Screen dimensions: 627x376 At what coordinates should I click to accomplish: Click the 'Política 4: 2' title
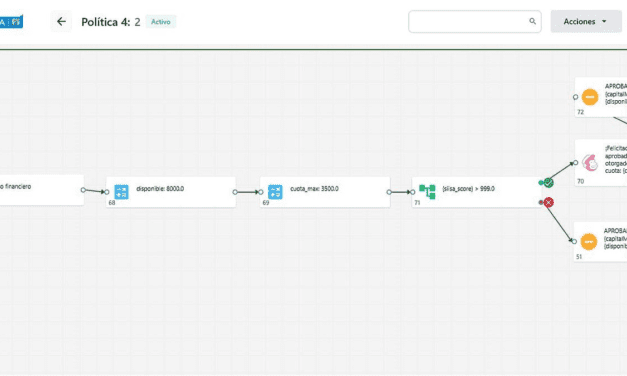click(111, 22)
